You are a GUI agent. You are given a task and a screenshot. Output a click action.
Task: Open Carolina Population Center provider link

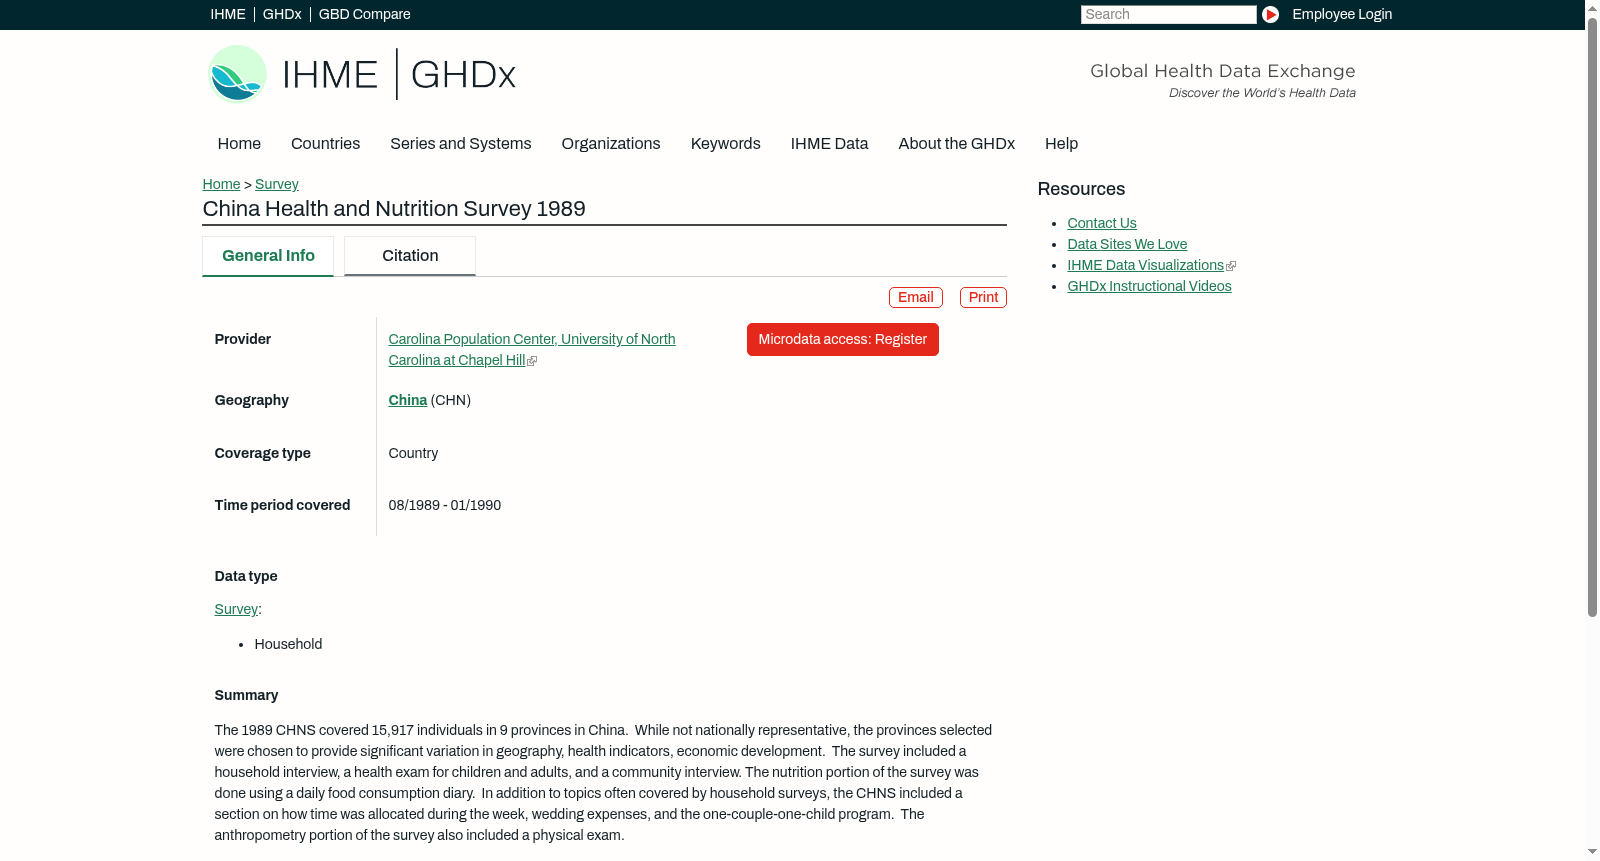click(x=532, y=350)
